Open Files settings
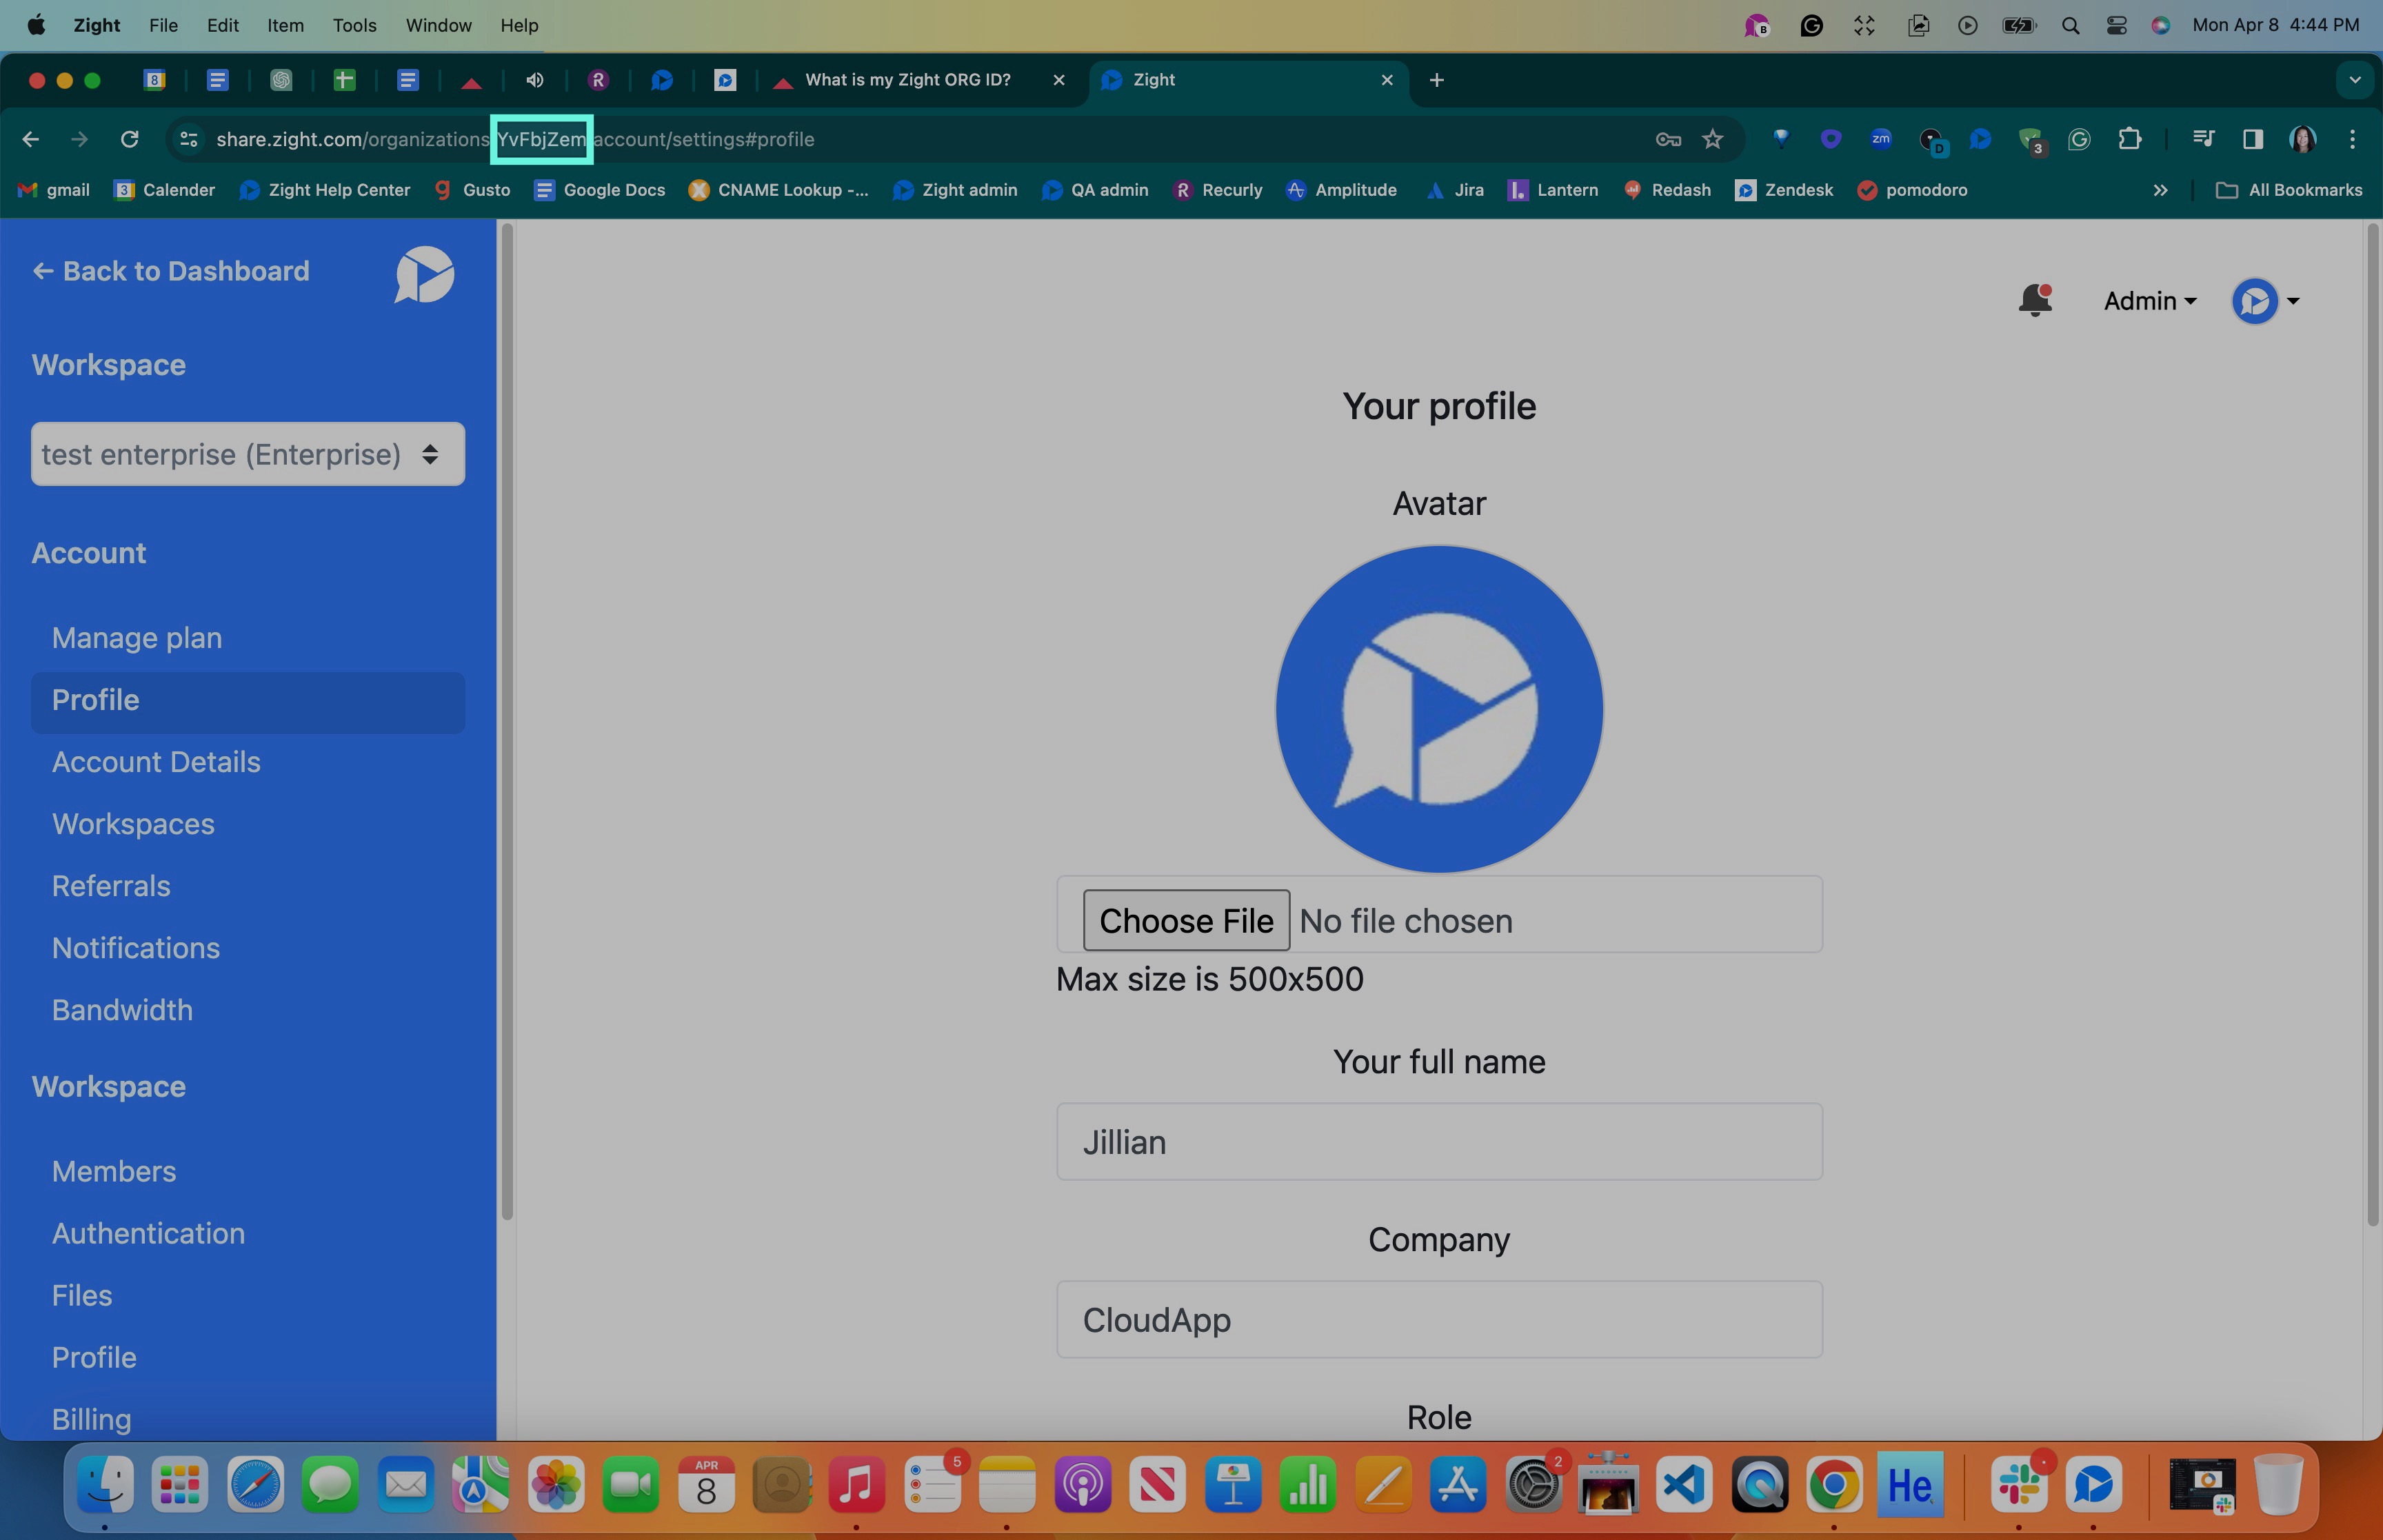The width and height of the screenshot is (2383, 1540). (x=82, y=1295)
